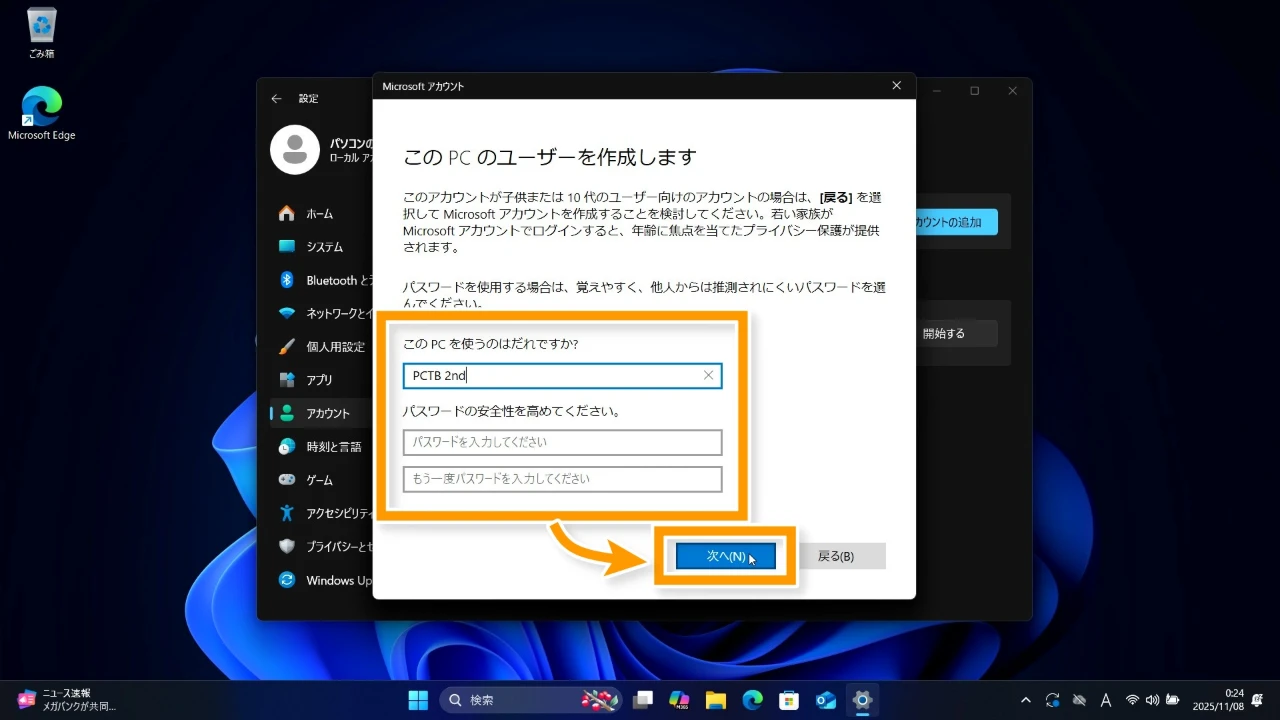
Task: Click the username field containing PCTB 2nd
Action: click(x=550, y=376)
